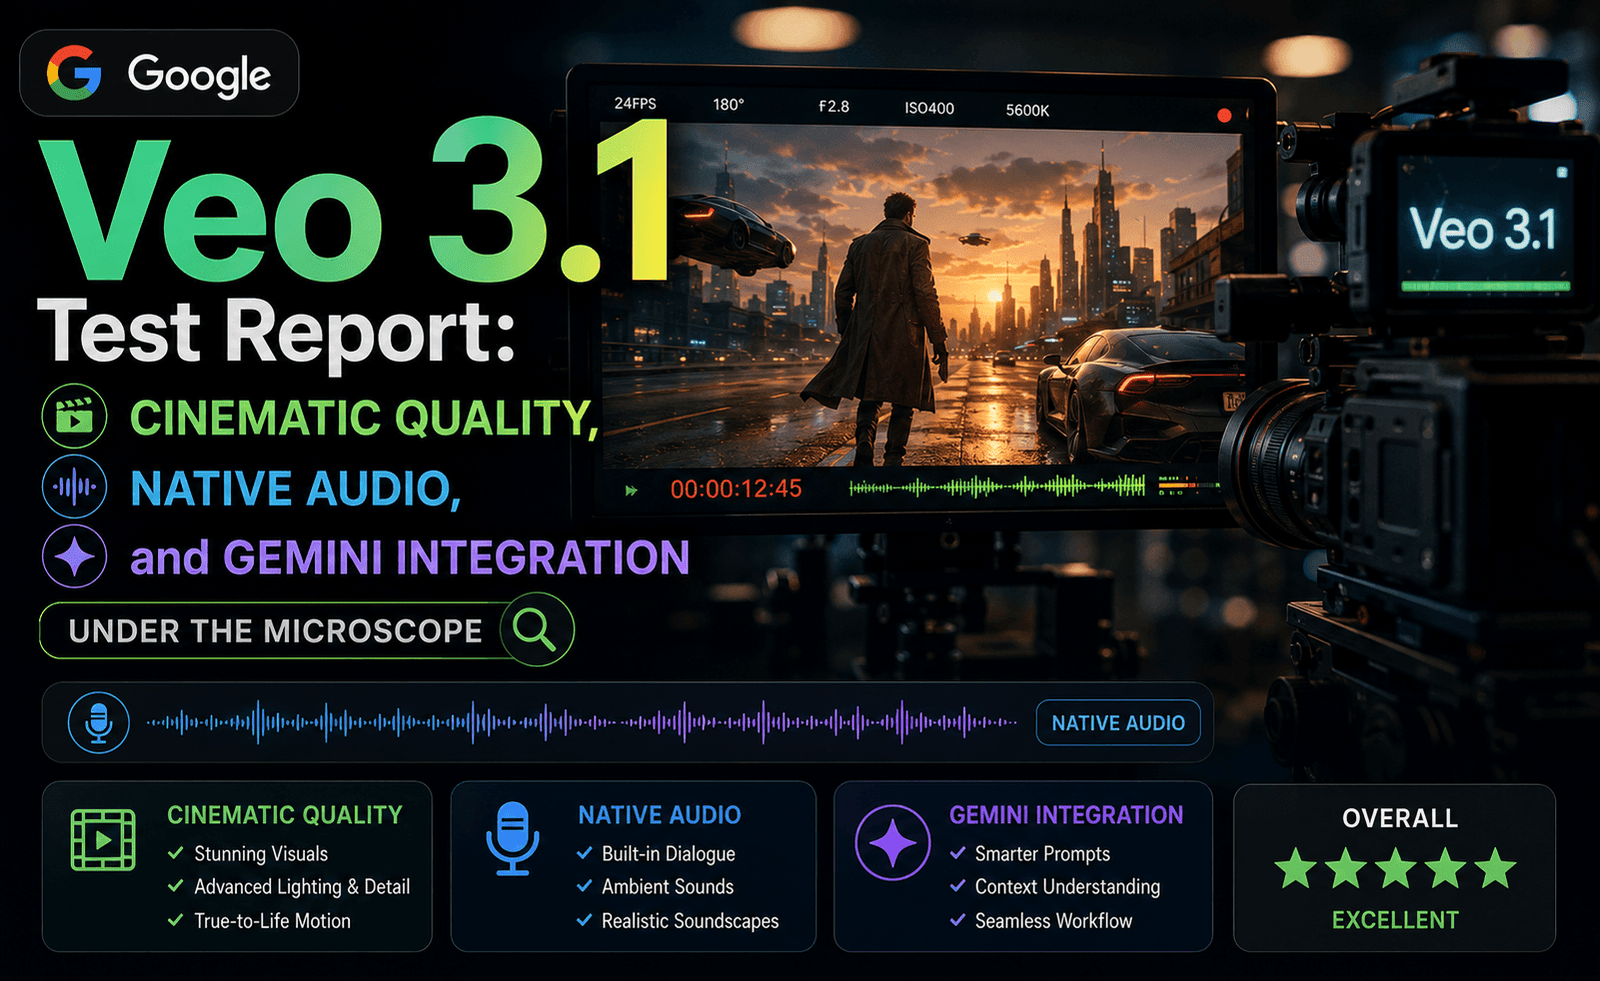This screenshot has height=981, width=1600.
Task: Click the checkmark beside Ambient Sounds
Action: coord(585,886)
